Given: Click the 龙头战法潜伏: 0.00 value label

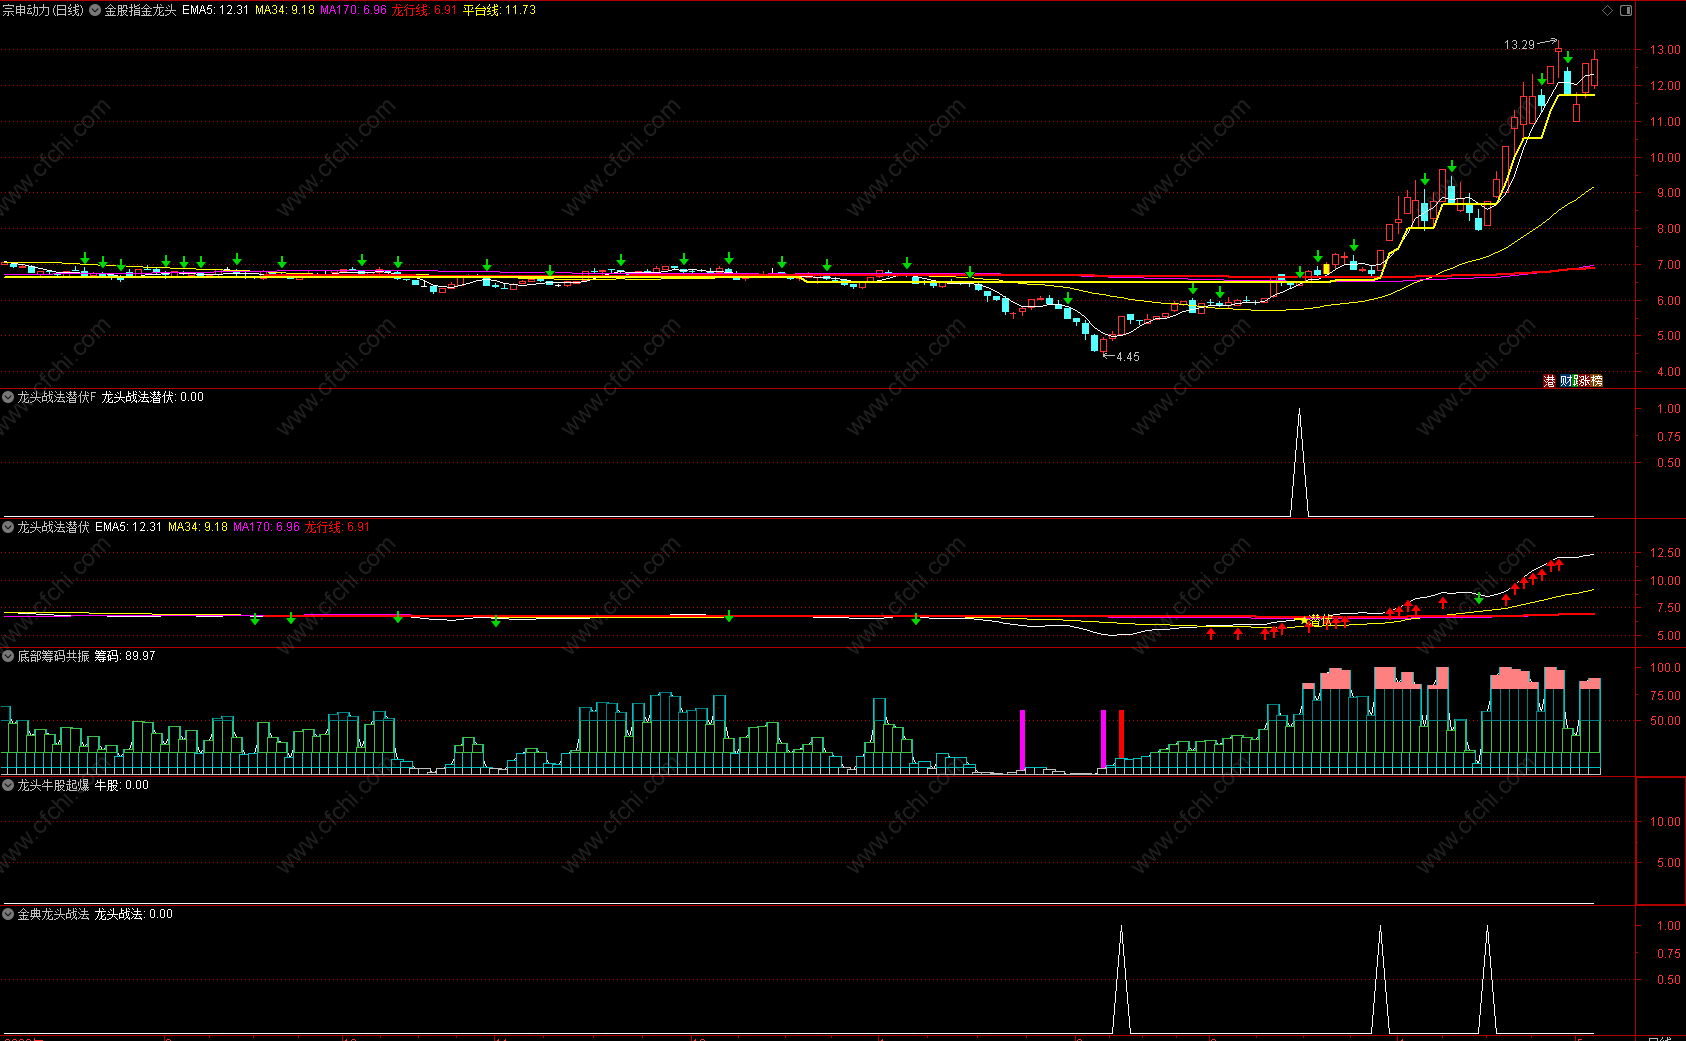Looking at the screenshot, I should pyautogui.click(x=152, y=397).
